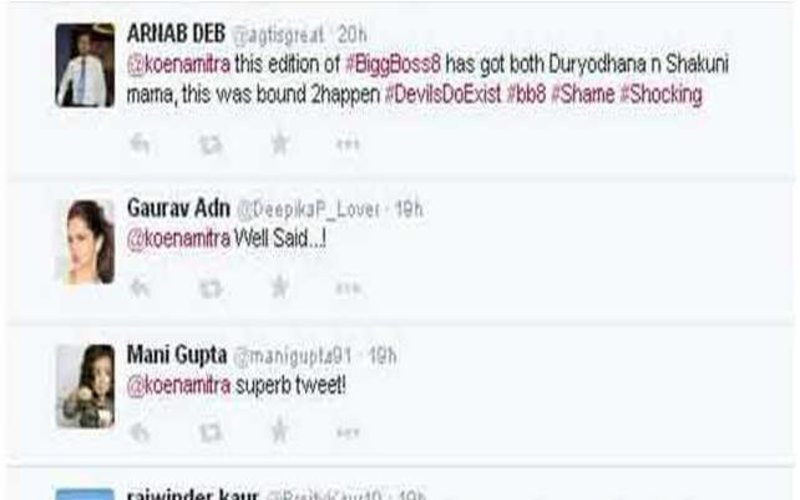Open Mani Gupta's profile name
The width and height of the screenshot is (800, 500).
pos(177,355)
